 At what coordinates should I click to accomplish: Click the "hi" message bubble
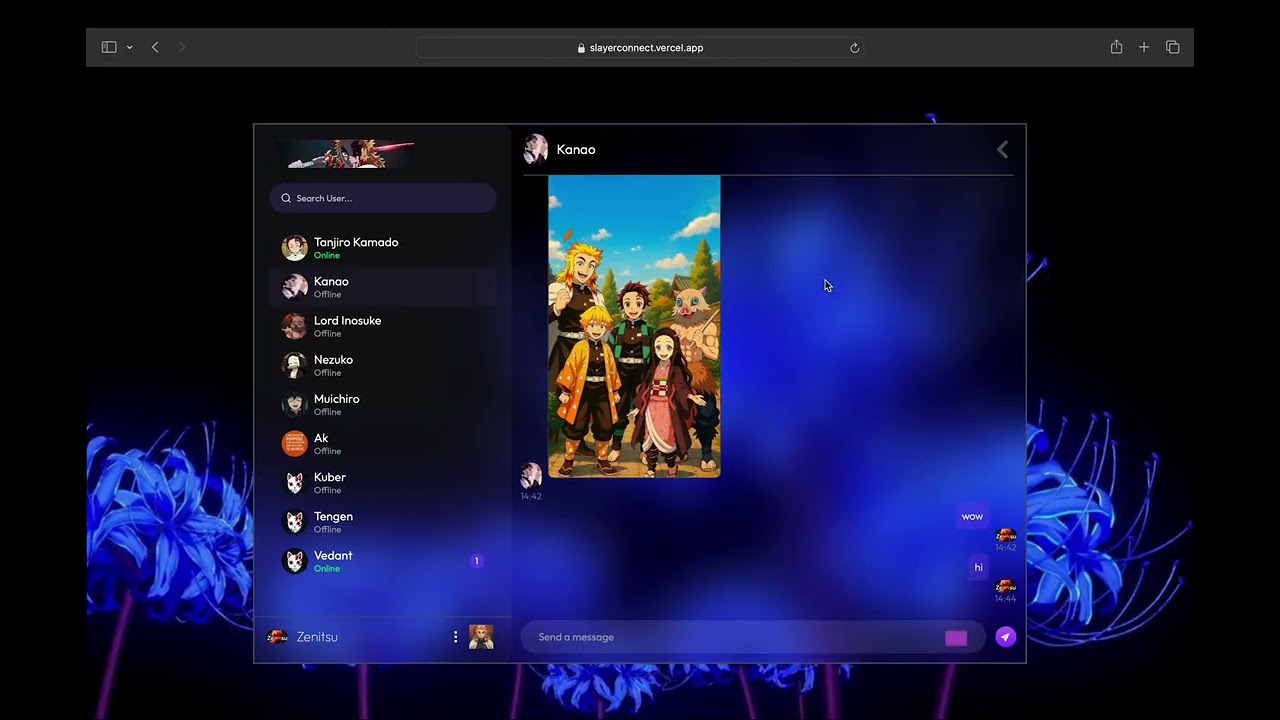978,567
